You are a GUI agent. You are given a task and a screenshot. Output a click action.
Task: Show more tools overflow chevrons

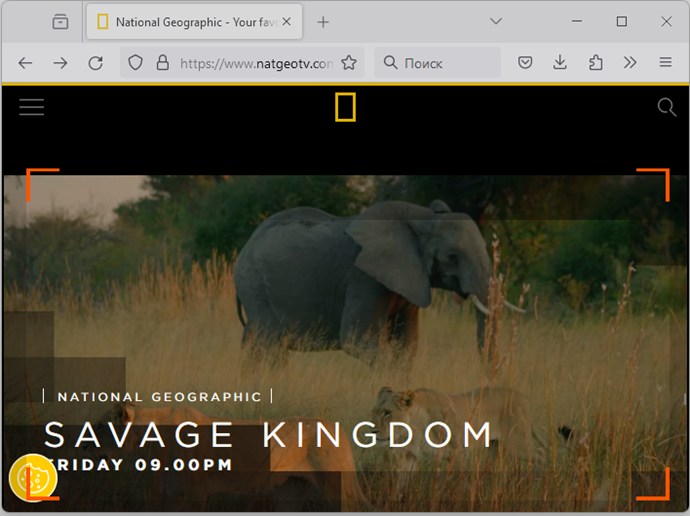(x=630, y=62)
